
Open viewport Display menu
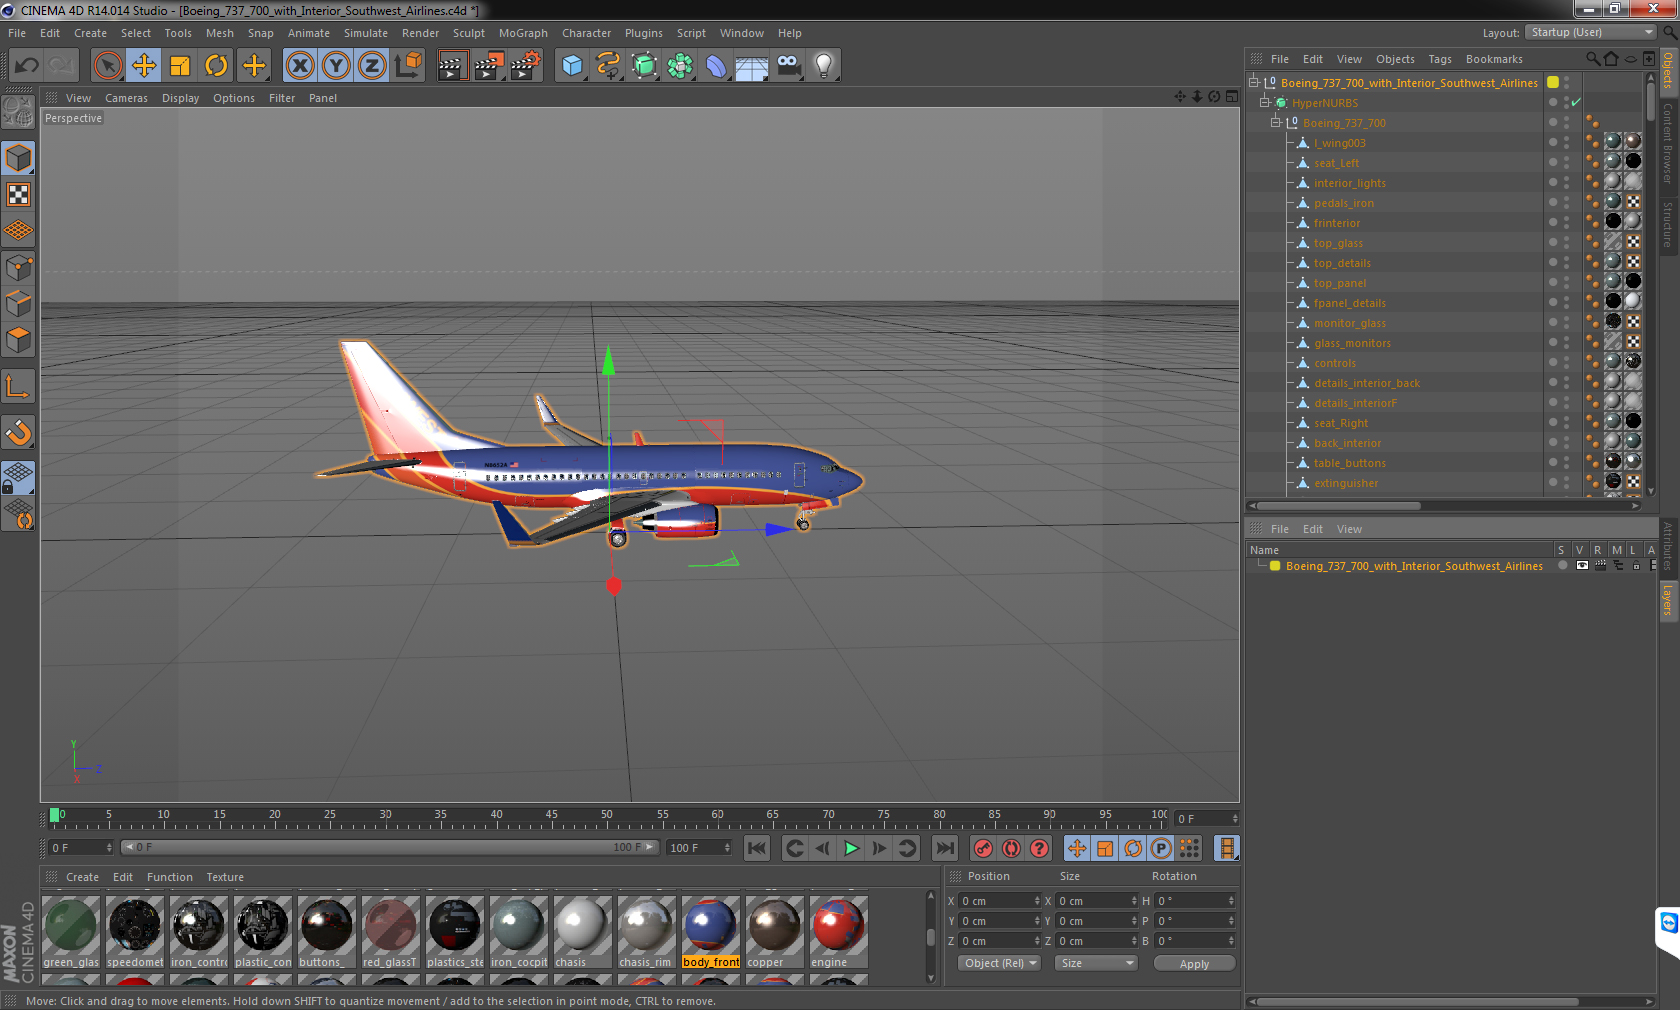coord(180,98)
